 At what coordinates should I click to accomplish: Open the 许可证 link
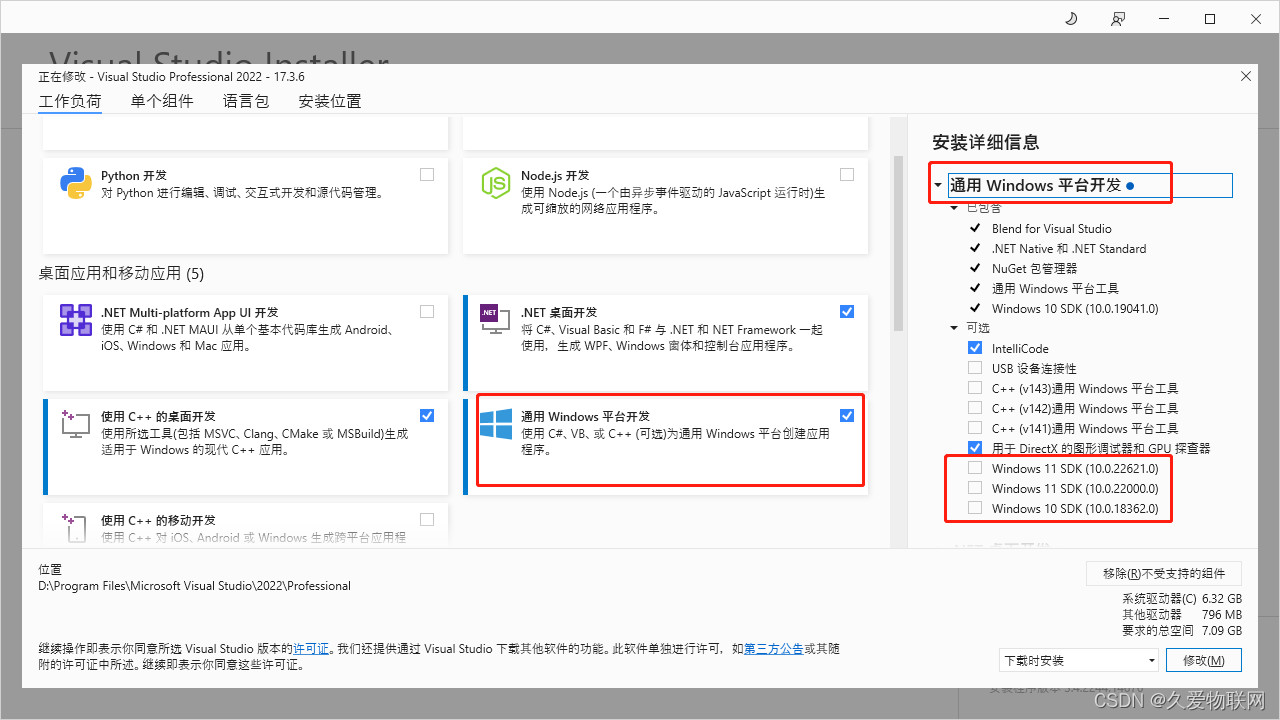(311, 648)
